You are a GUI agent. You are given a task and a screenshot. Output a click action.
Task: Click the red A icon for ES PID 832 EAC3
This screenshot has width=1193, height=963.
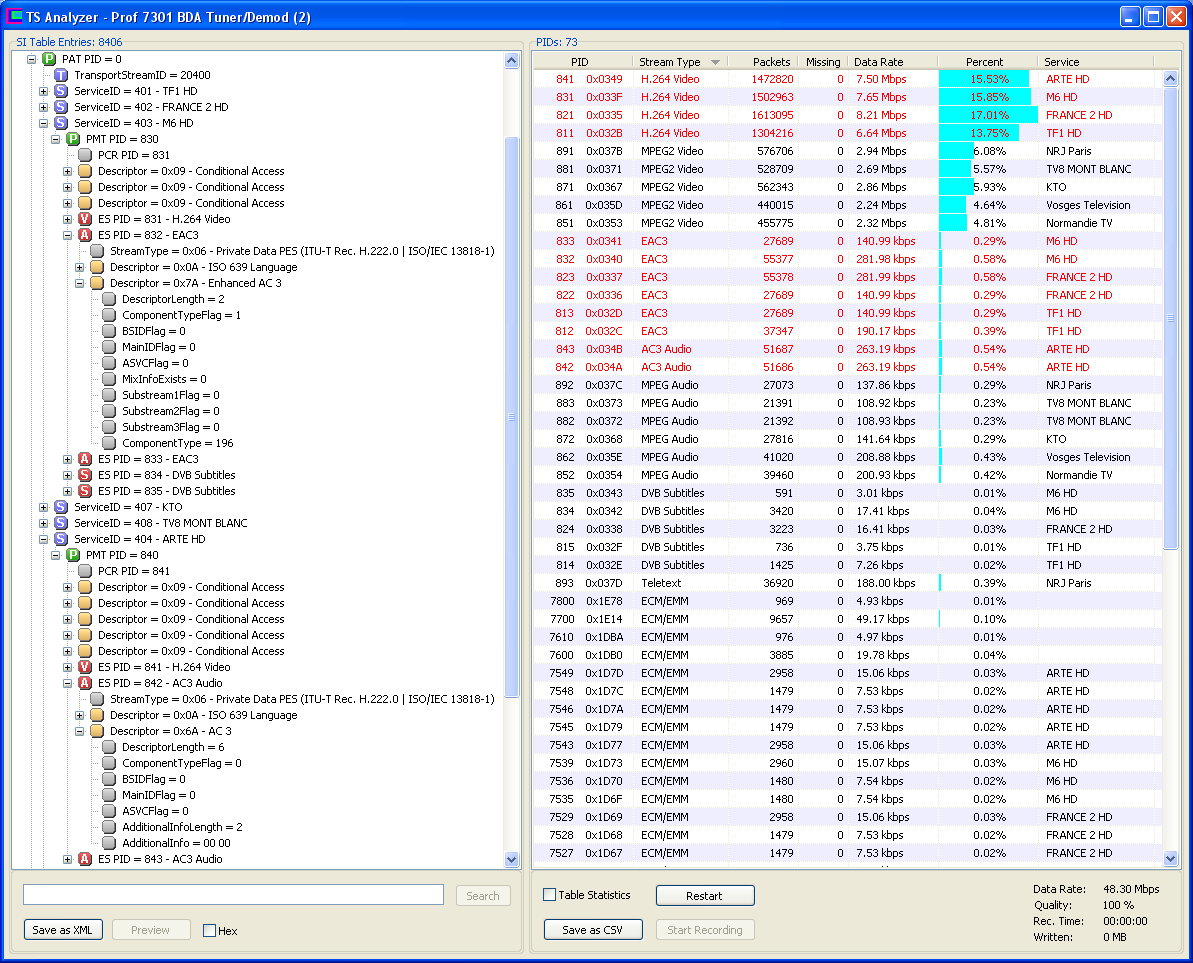[x=85, y=235]
